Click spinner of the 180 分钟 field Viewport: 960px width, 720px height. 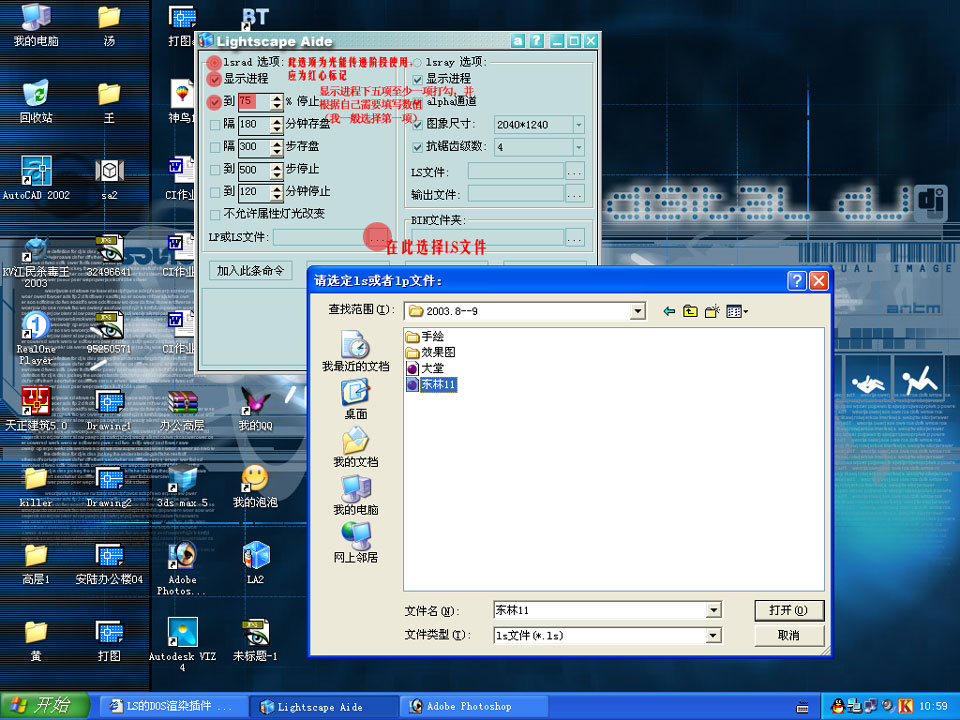pos(277,125)
